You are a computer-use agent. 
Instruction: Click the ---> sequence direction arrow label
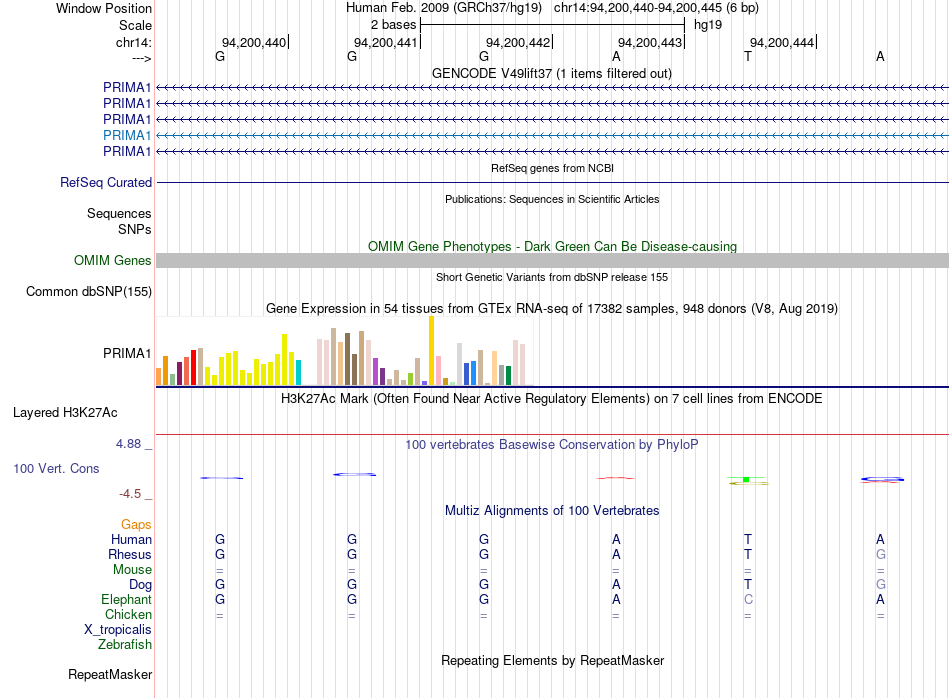coord(141,58)
